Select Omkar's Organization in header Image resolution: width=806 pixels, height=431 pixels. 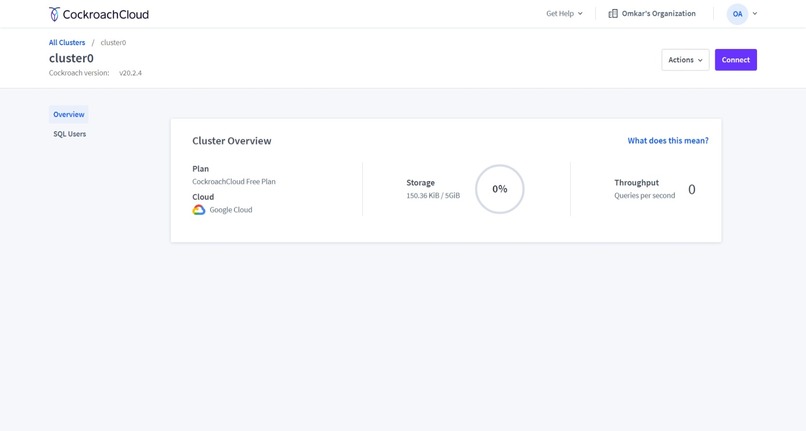[x=658, y=14]
